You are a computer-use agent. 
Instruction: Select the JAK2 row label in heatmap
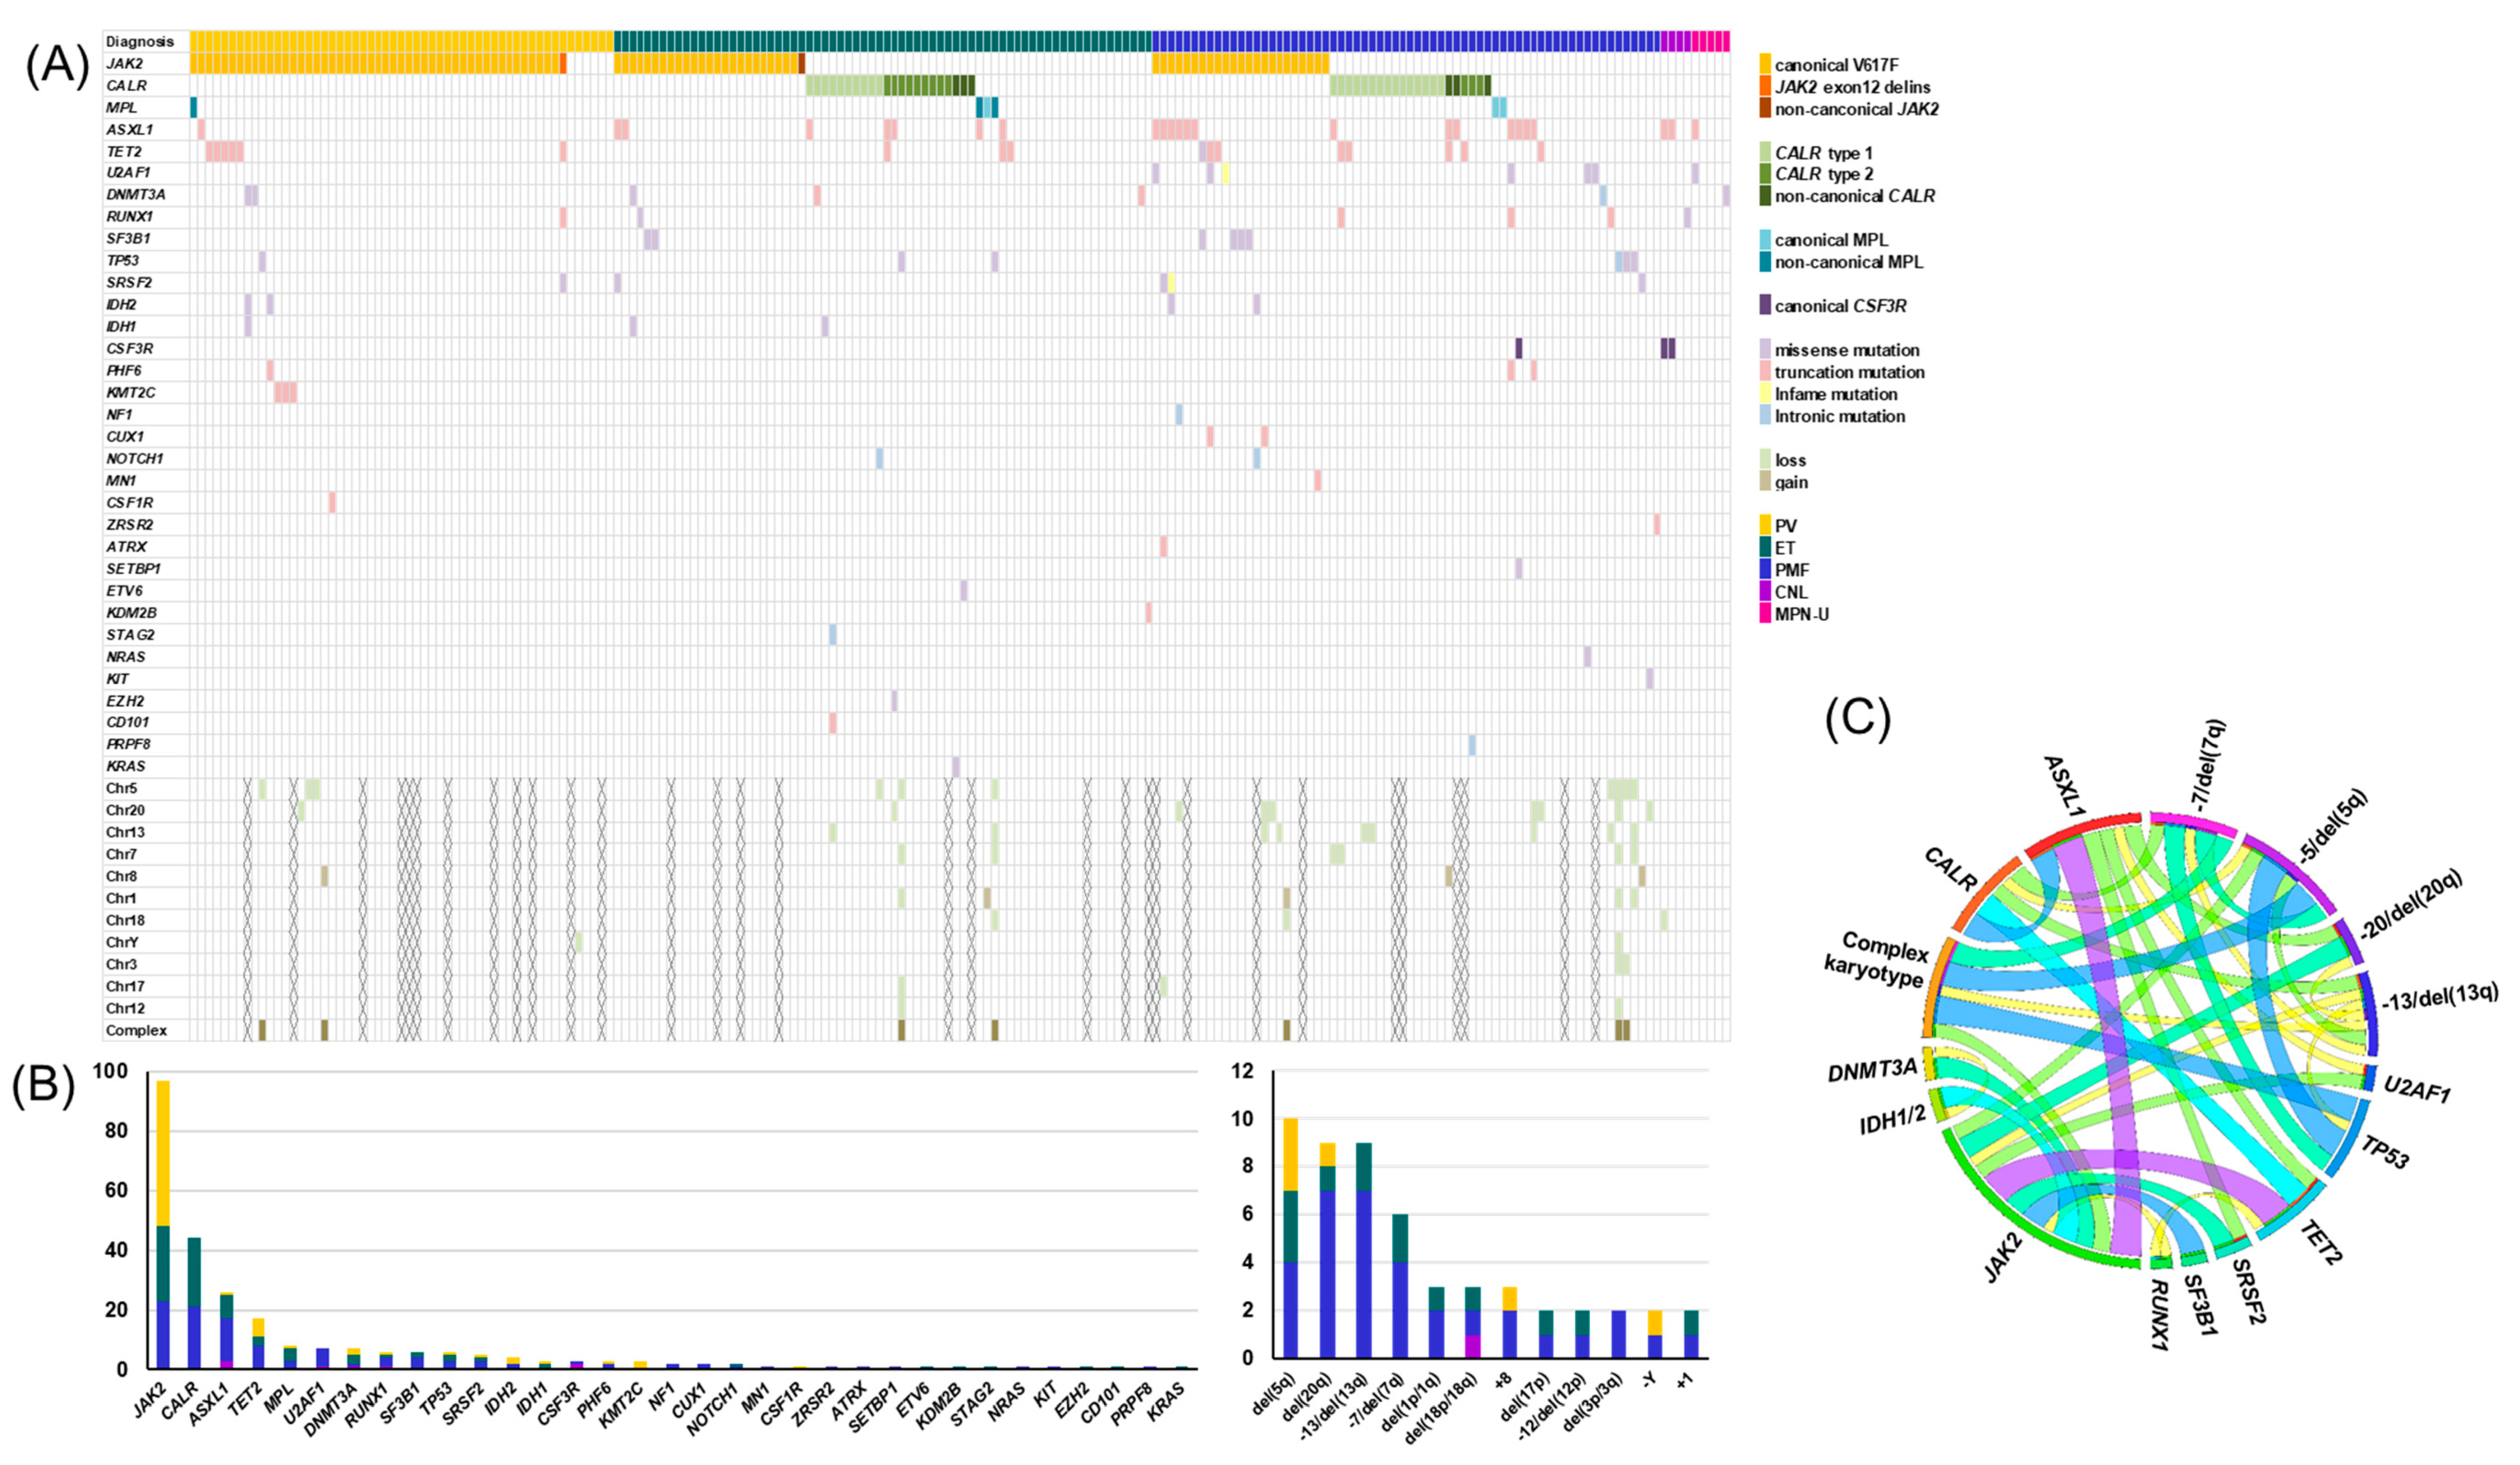[122, 63]
